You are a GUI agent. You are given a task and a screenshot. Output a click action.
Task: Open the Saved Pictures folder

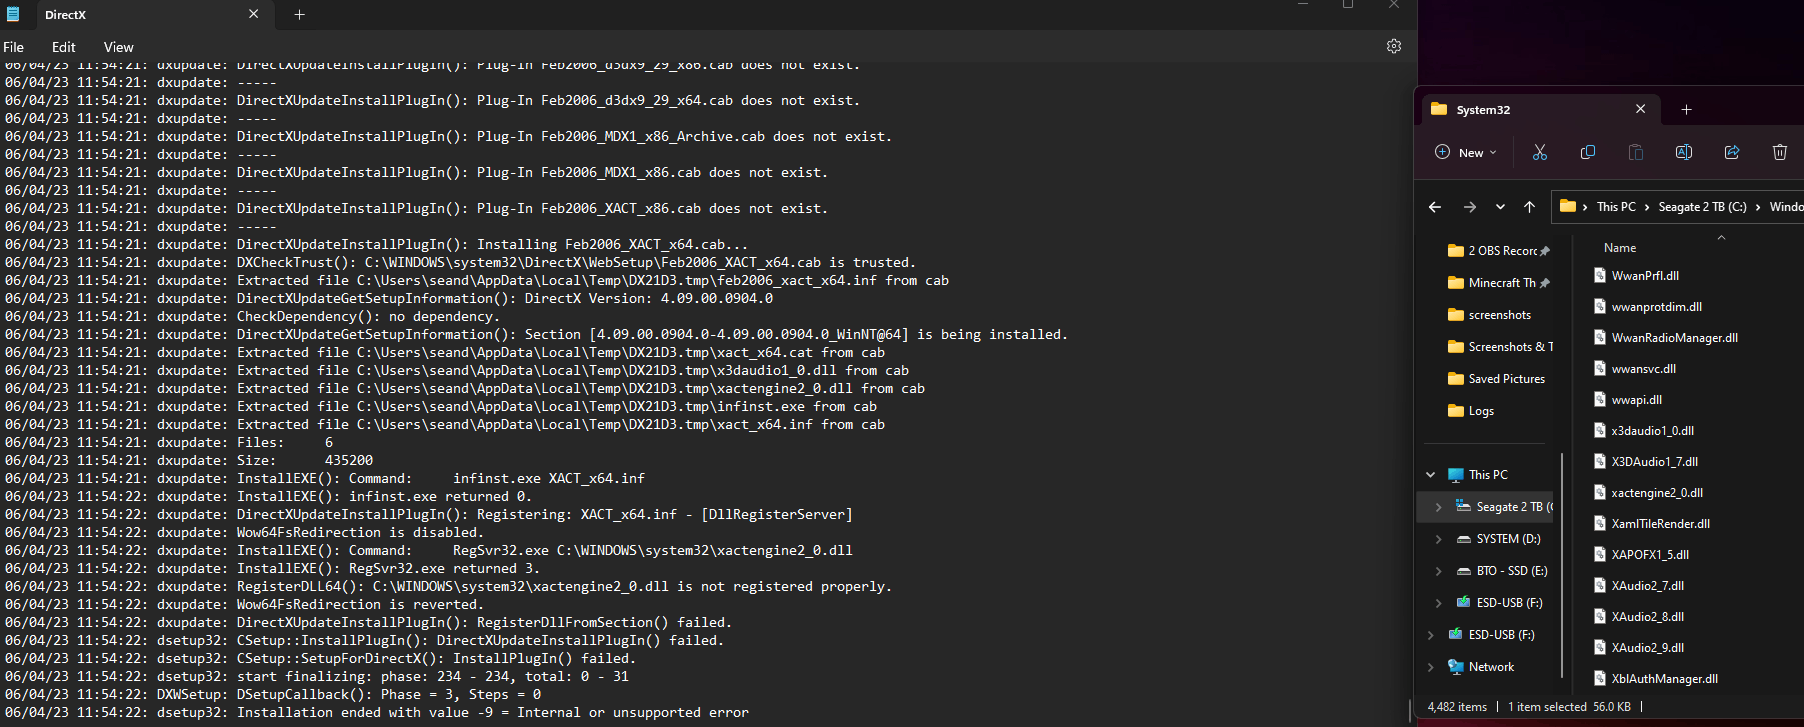pos(1497,379)
